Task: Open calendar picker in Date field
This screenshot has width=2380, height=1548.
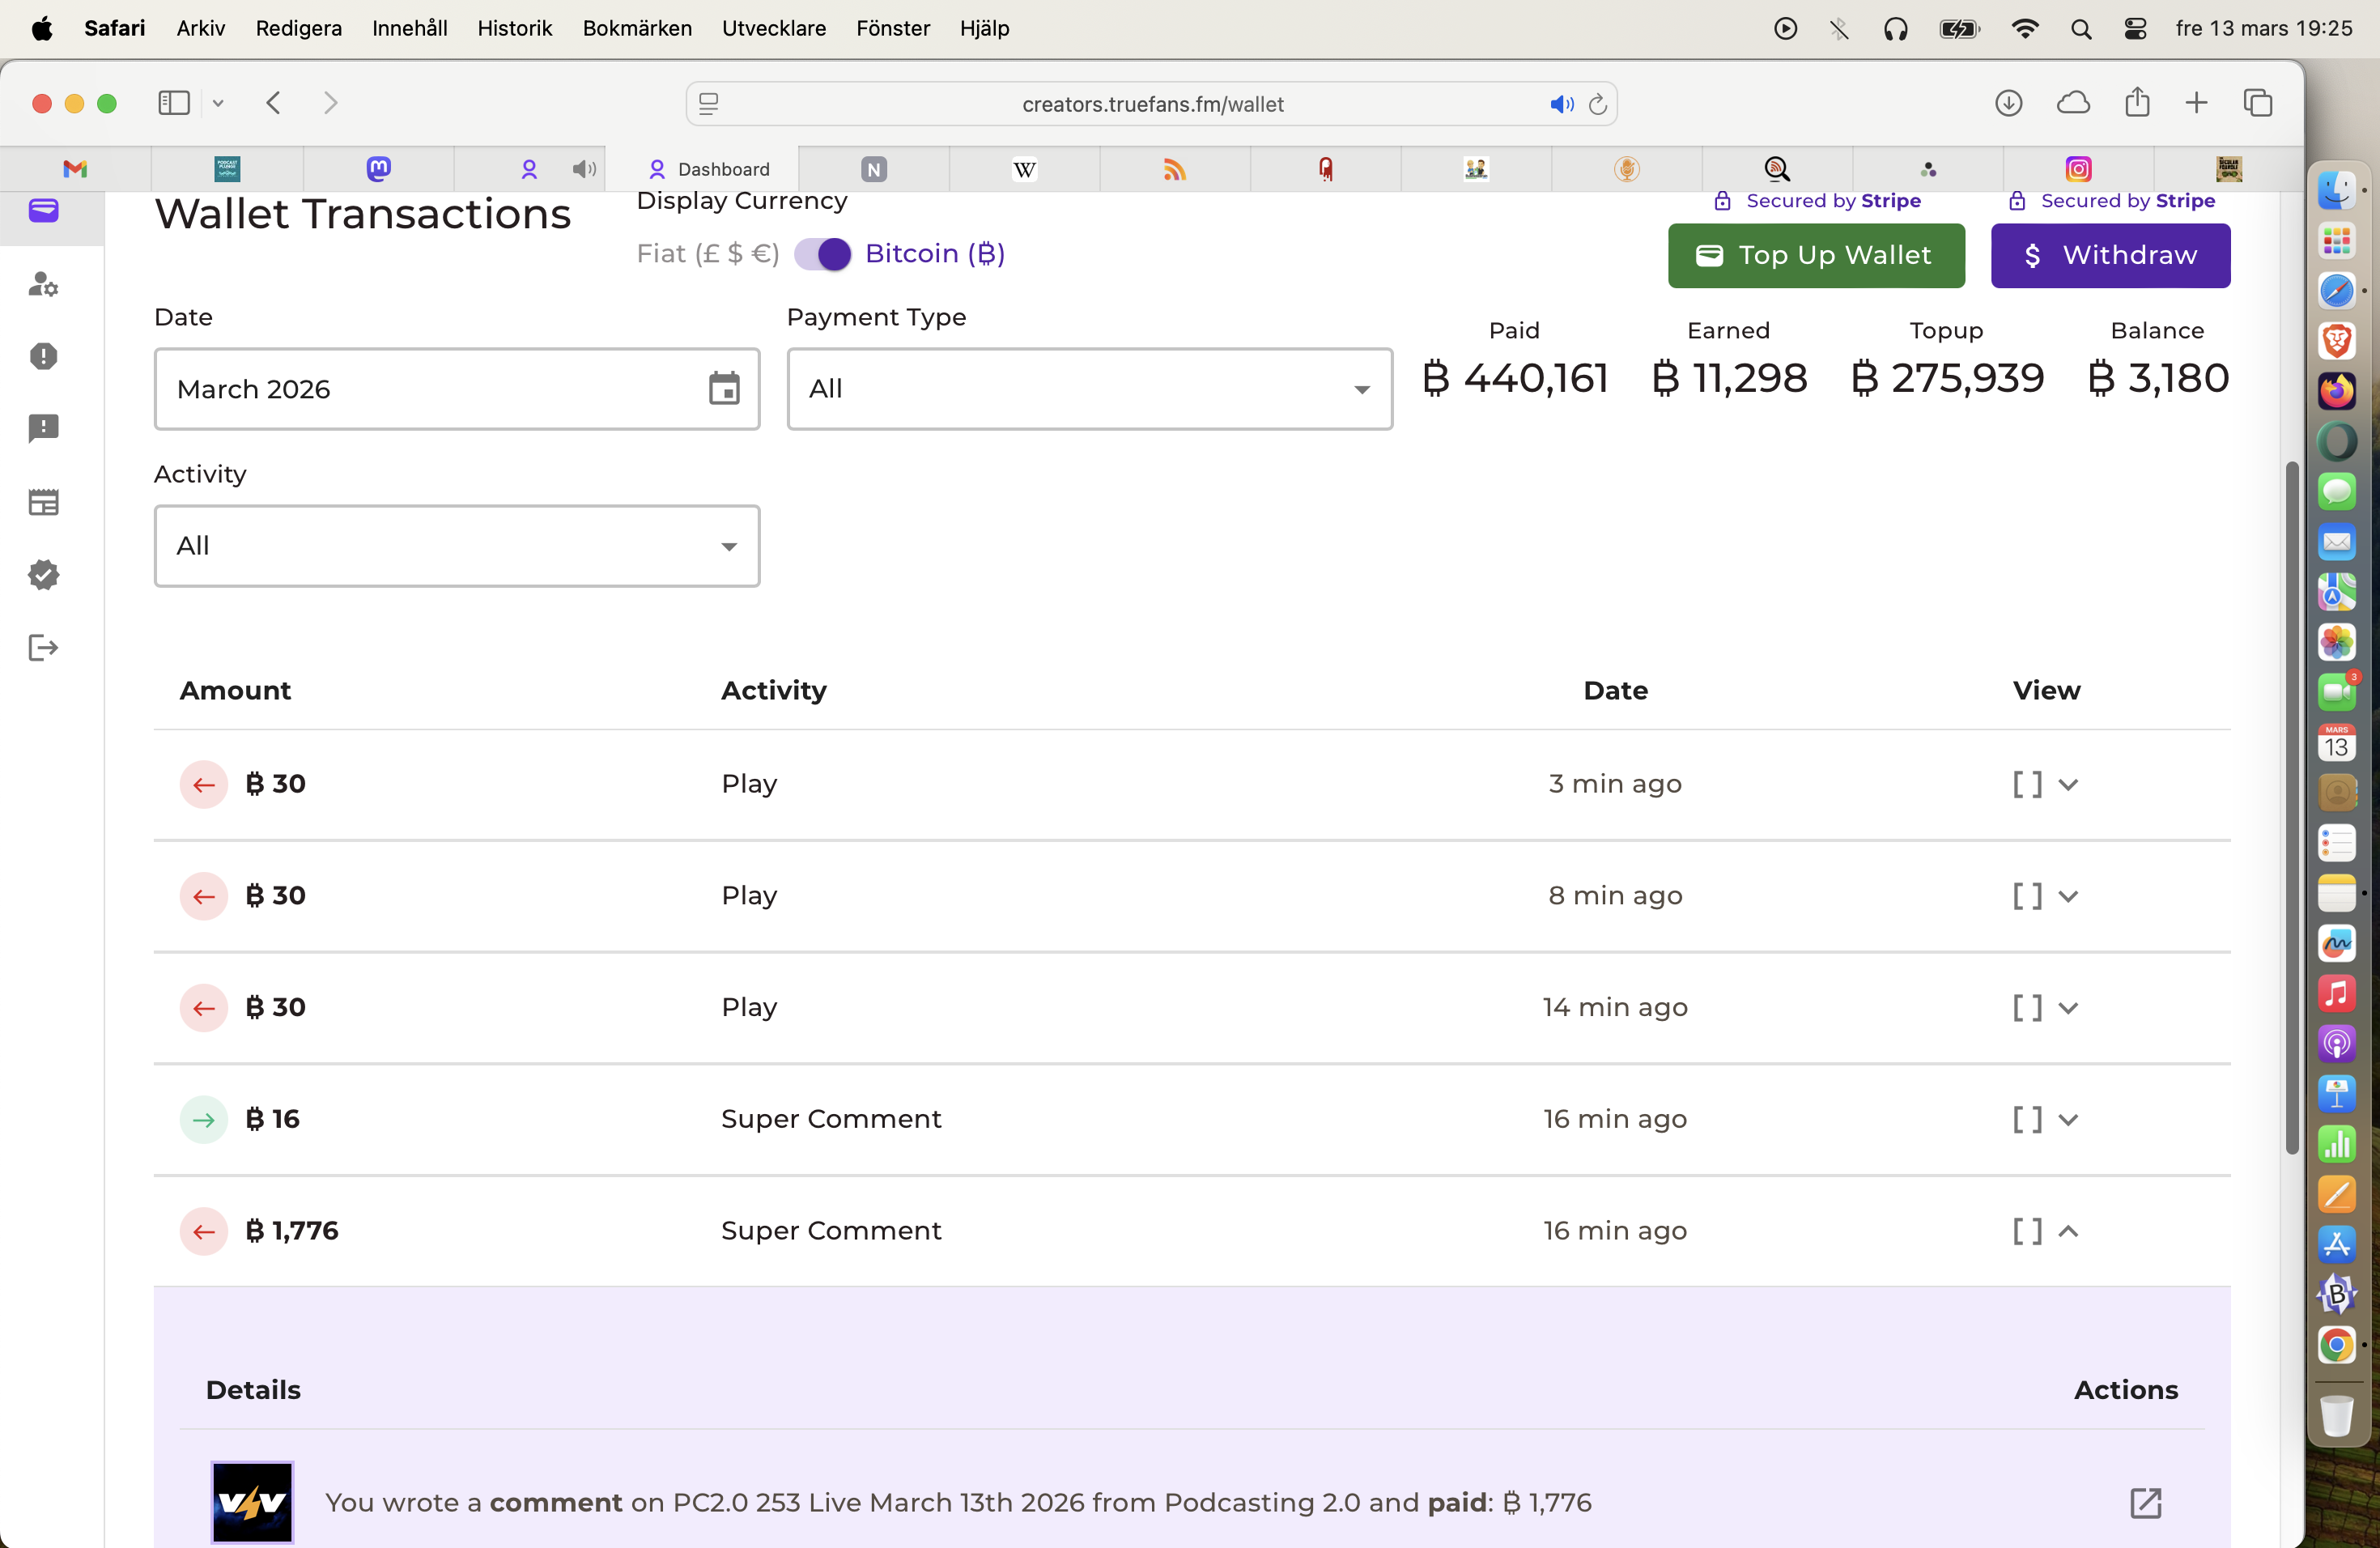Action: click(724, 388)
